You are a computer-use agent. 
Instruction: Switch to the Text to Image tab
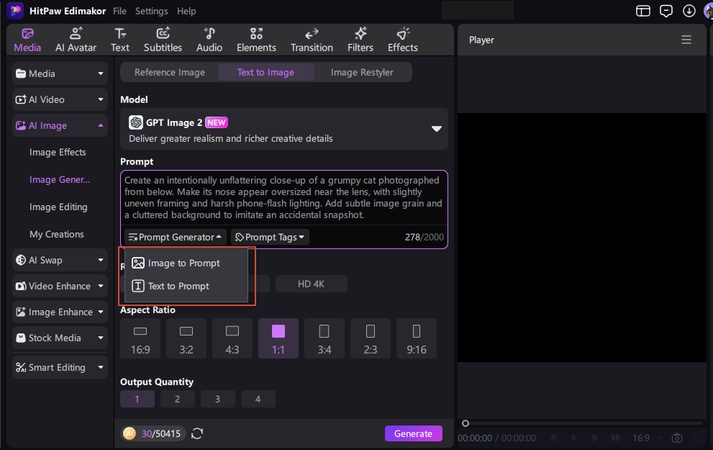(266, 72)
